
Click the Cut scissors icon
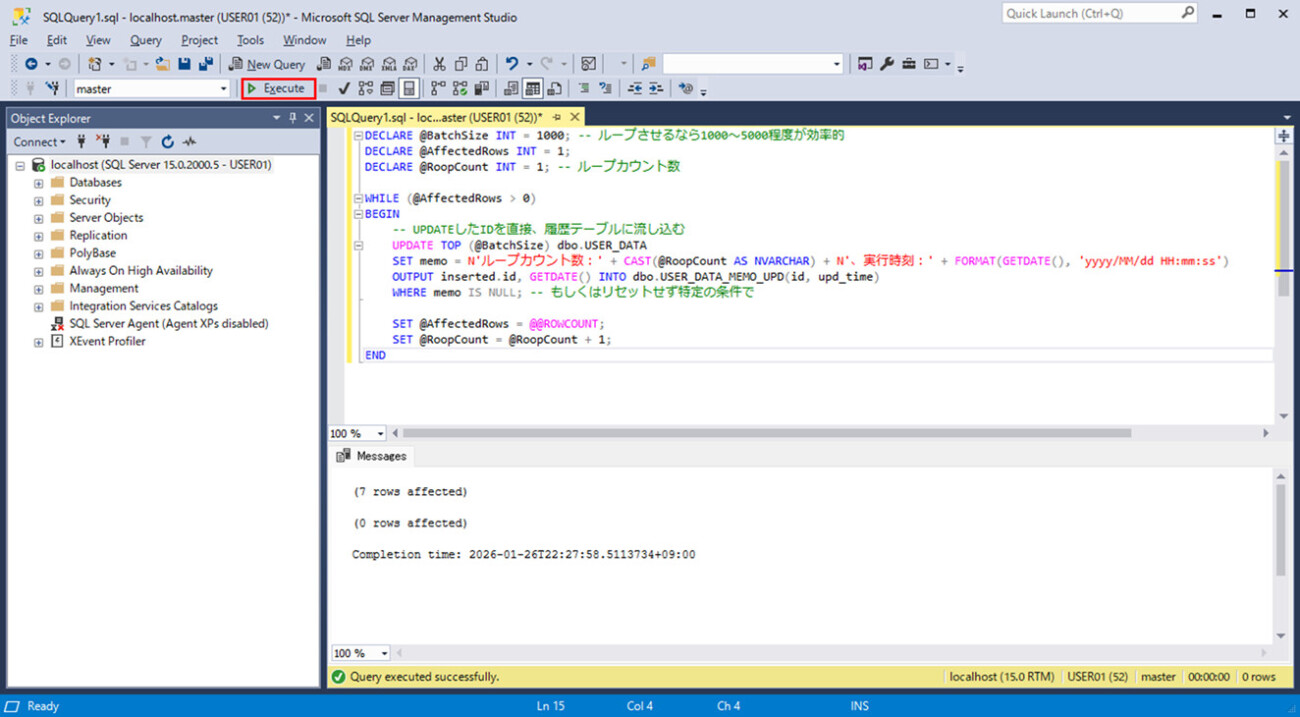[440, 64]
